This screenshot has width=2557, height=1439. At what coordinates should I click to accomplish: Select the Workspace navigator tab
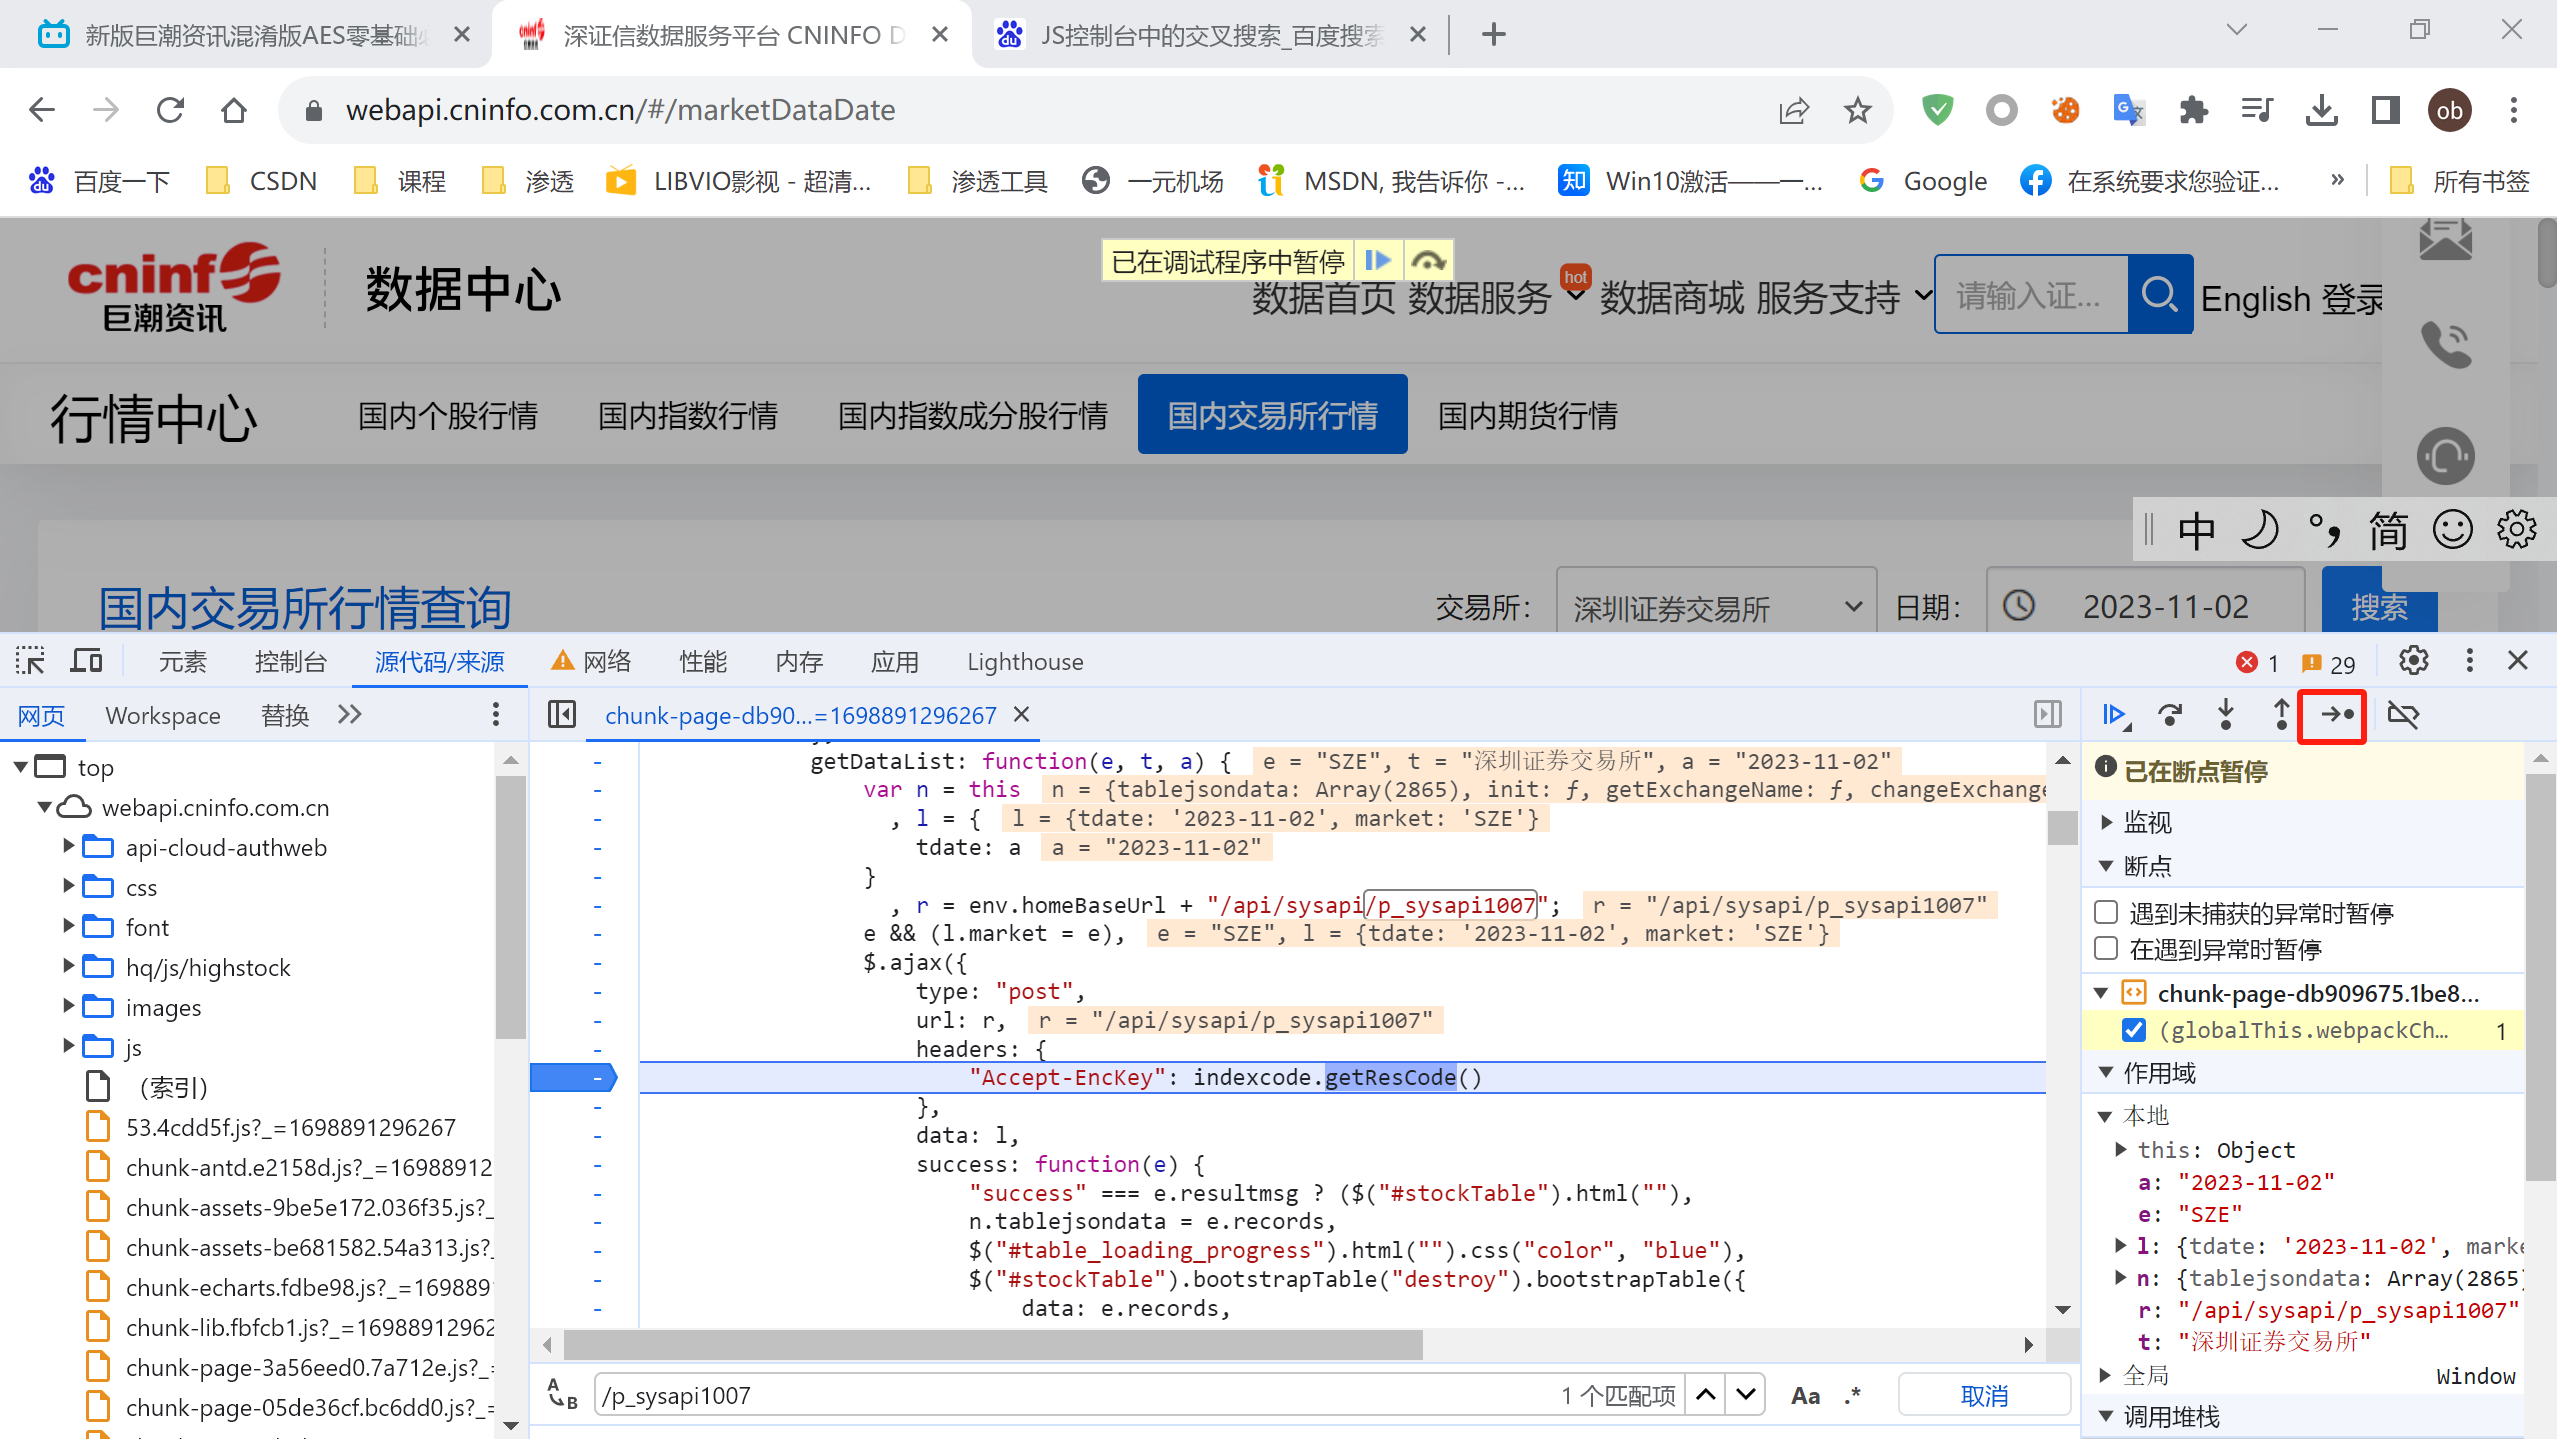[163, 715]
